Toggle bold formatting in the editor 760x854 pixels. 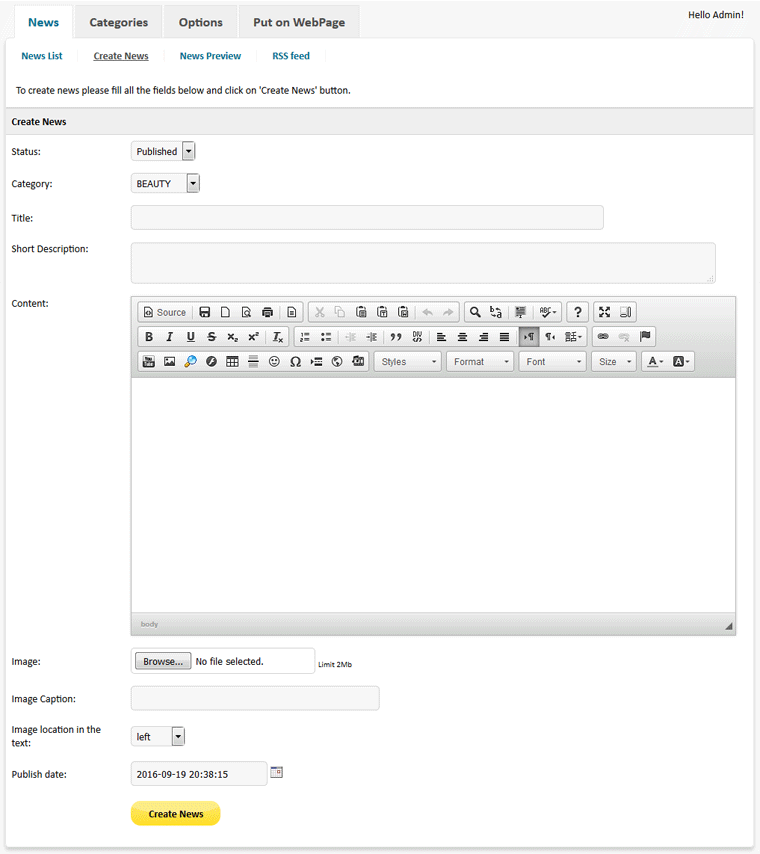tap(148, 337)
